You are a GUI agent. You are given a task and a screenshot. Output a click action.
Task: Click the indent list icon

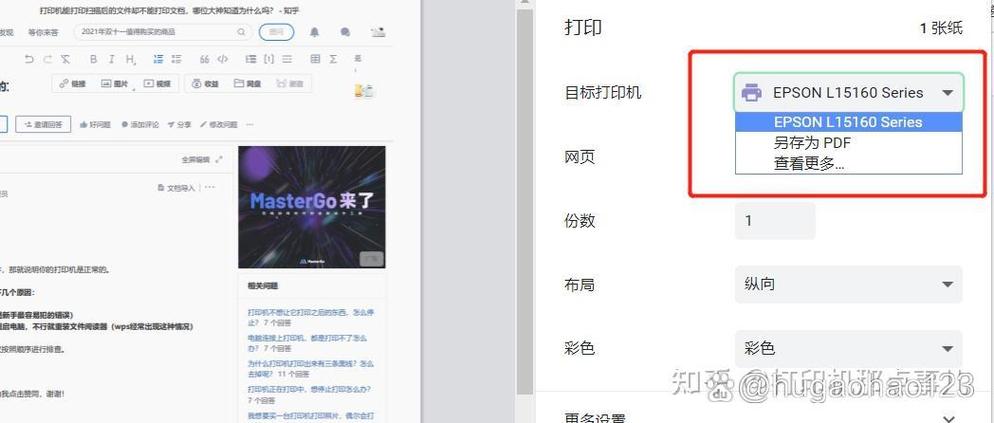250,59
